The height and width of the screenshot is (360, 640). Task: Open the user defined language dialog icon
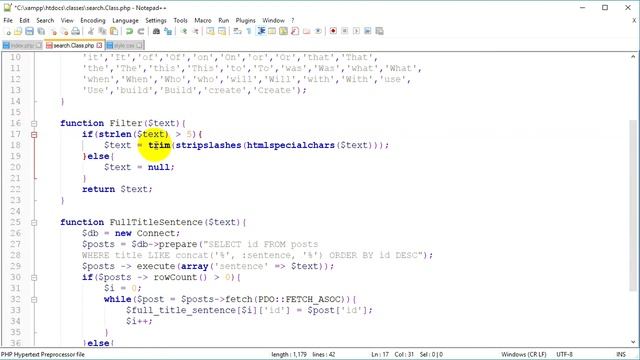272,31
